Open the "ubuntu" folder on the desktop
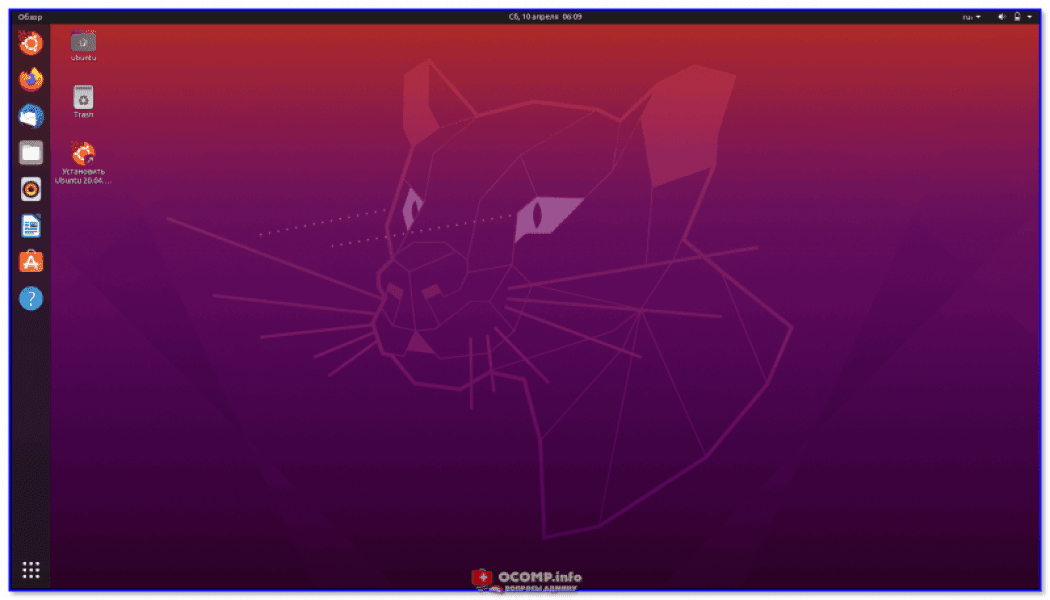Image resolution: width=1050 pixels, height=600 pixels. 82,43
